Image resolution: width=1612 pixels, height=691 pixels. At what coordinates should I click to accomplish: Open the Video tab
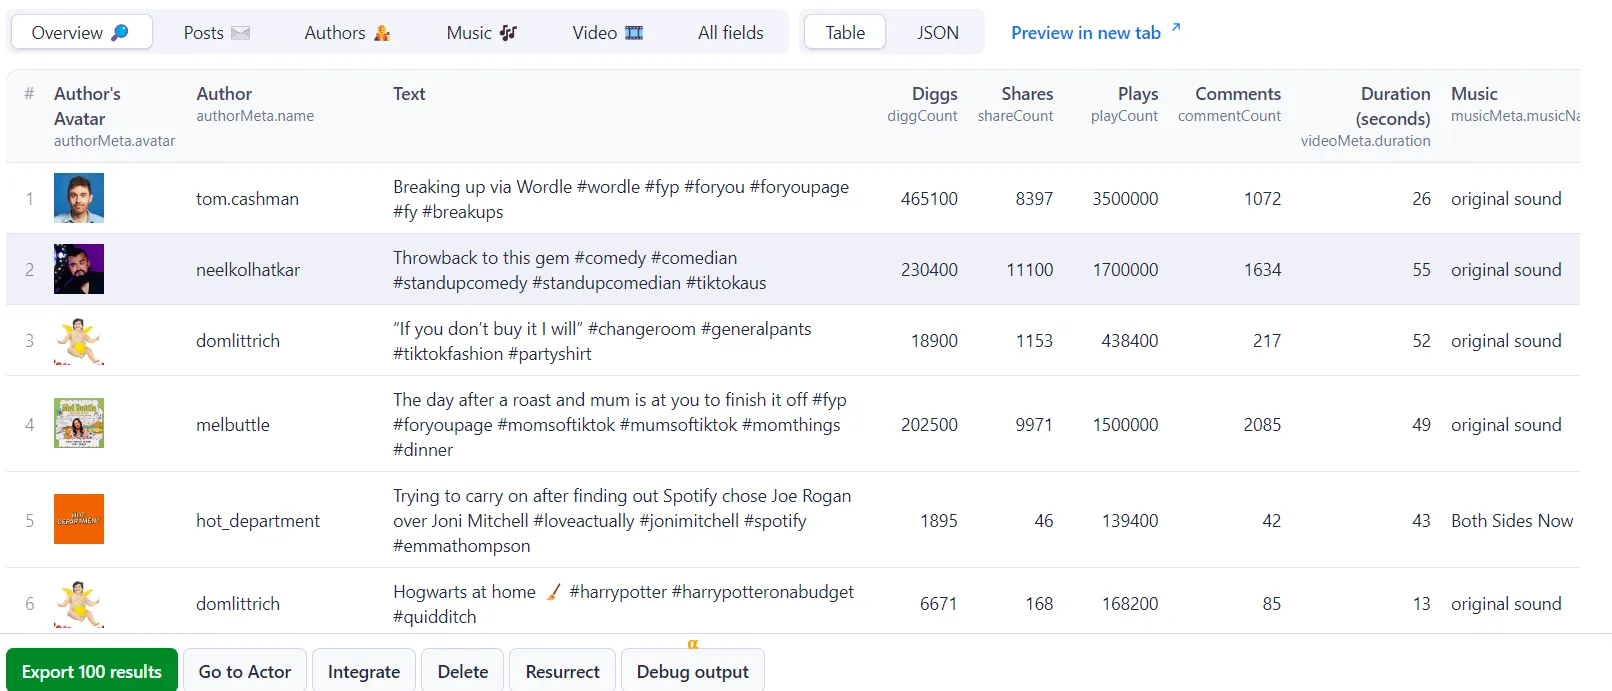point(607,32)
